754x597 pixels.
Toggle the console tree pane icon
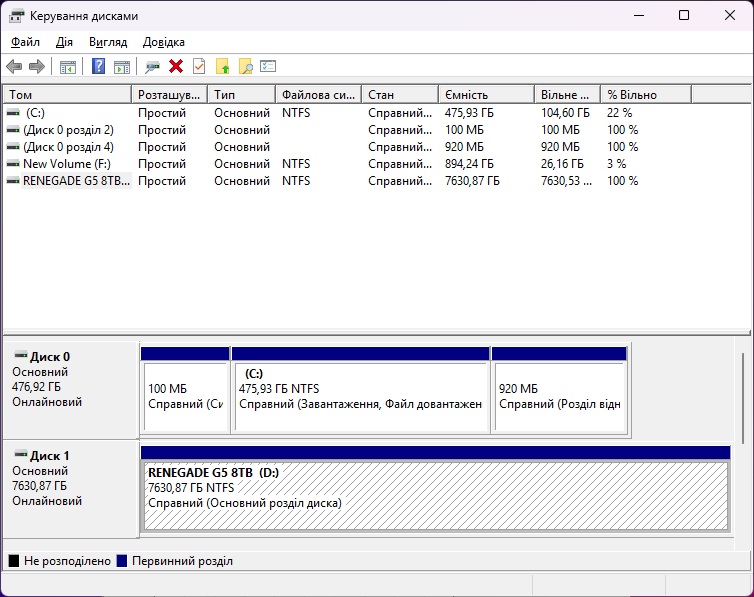68,67
